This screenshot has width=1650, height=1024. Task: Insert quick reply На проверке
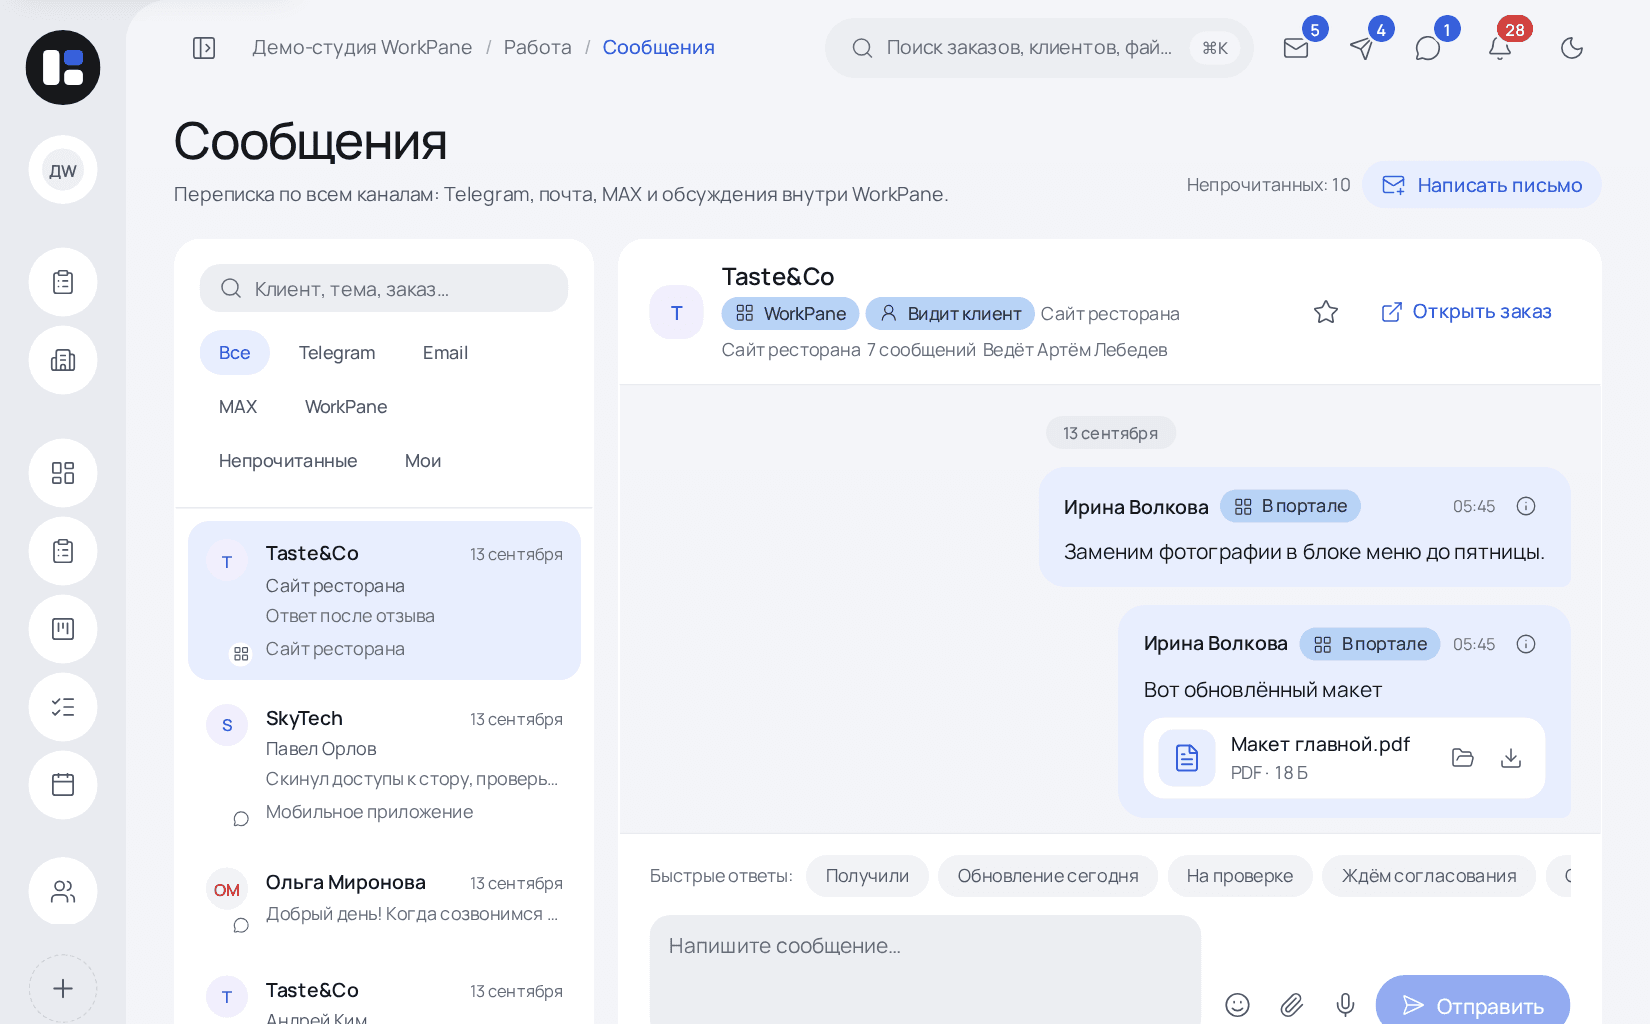(x=1240, y=876)
